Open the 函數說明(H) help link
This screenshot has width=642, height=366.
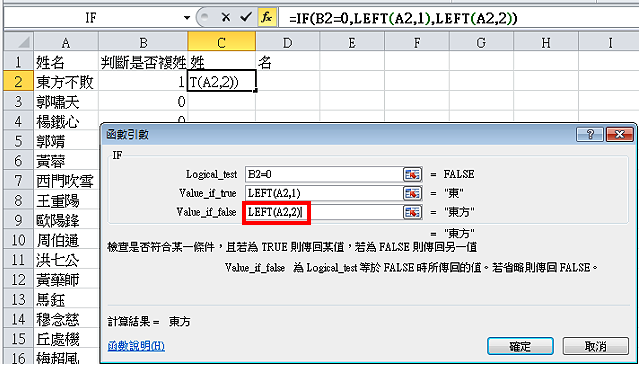136,346
